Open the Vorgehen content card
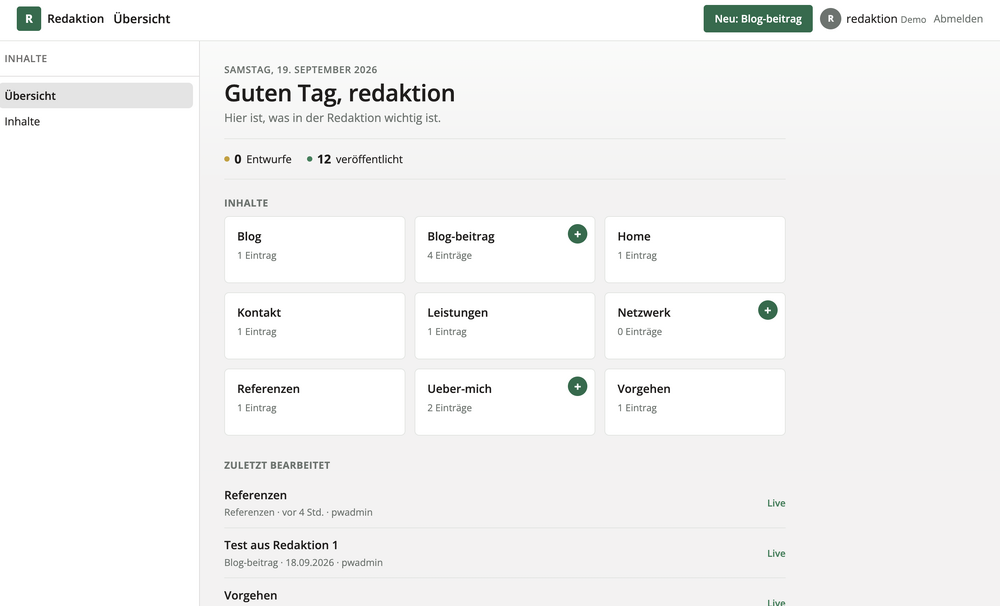Screen dimensions: 1000x606 click(695, 402)
